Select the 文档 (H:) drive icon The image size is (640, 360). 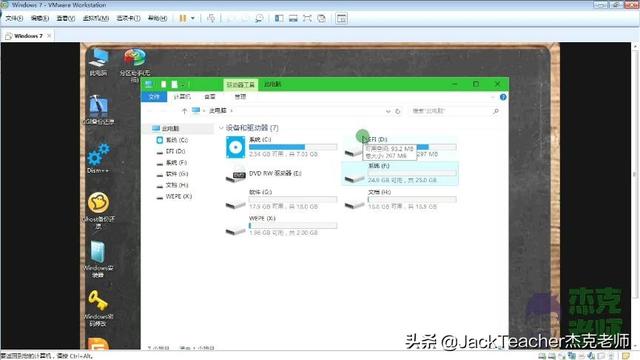pyautogui.click(x=354, y=204)
